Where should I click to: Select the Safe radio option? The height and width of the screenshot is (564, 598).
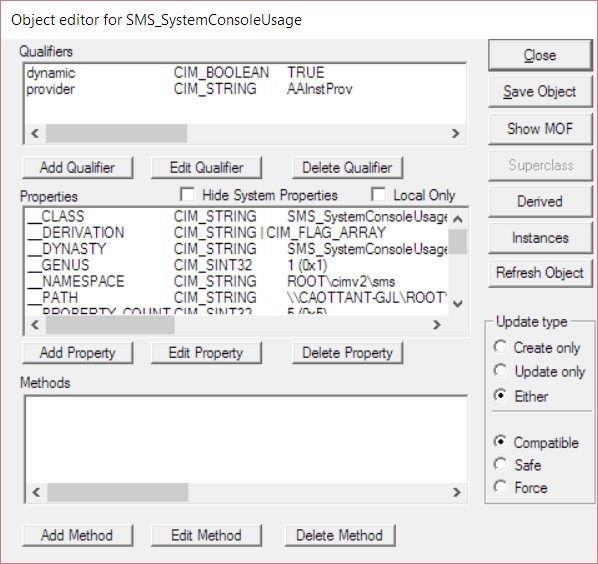tap(500, 464)
